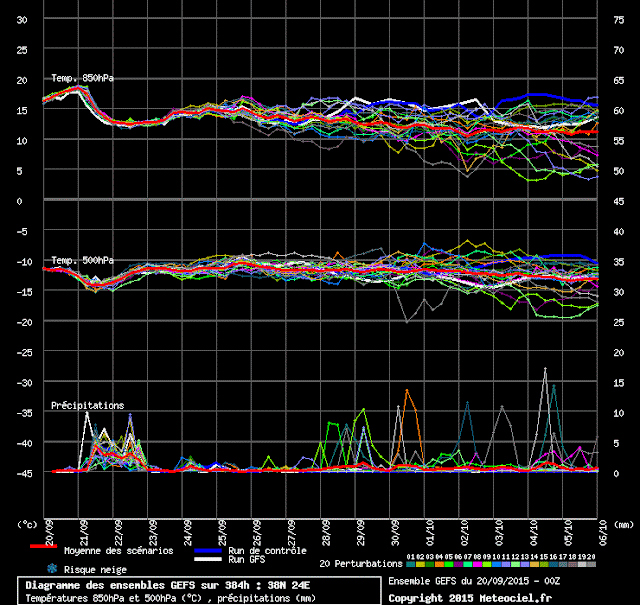
Task: Click the 'Risque neige' legend label
Action: click(x=95, y=569)
